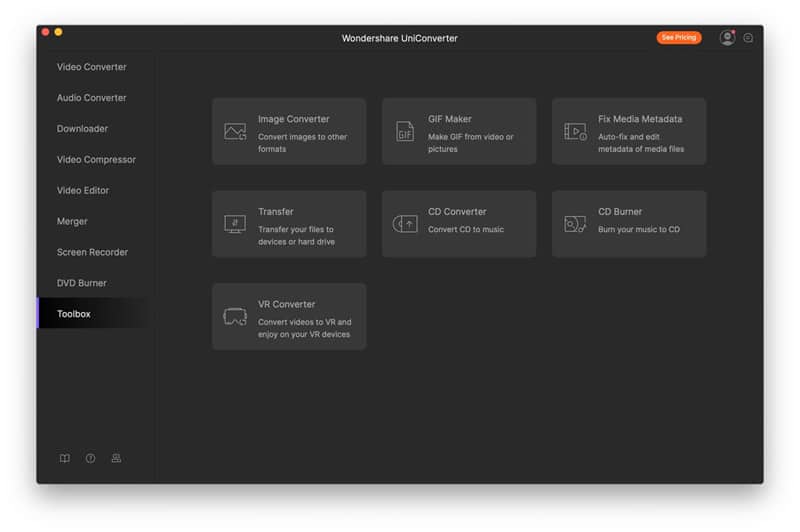
Task: Select the VR Converter headset icon
Action: point(235,317)
